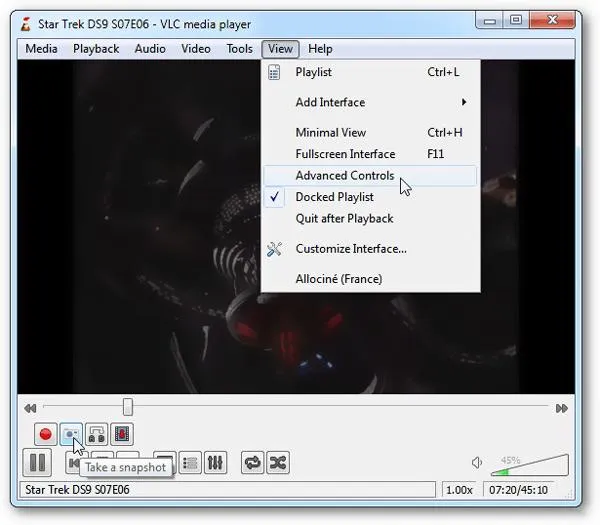Toggle A-B loop point button
The height and width of the screenshot is (525, 600).
(96, 434)
